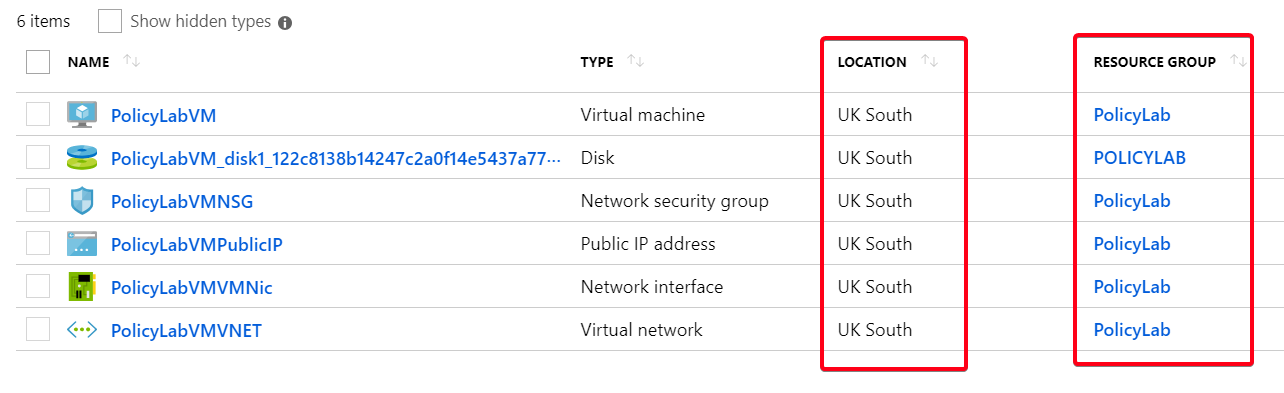Sort by the Resource Group column arrows
1284x393 pixels.
1238,62
